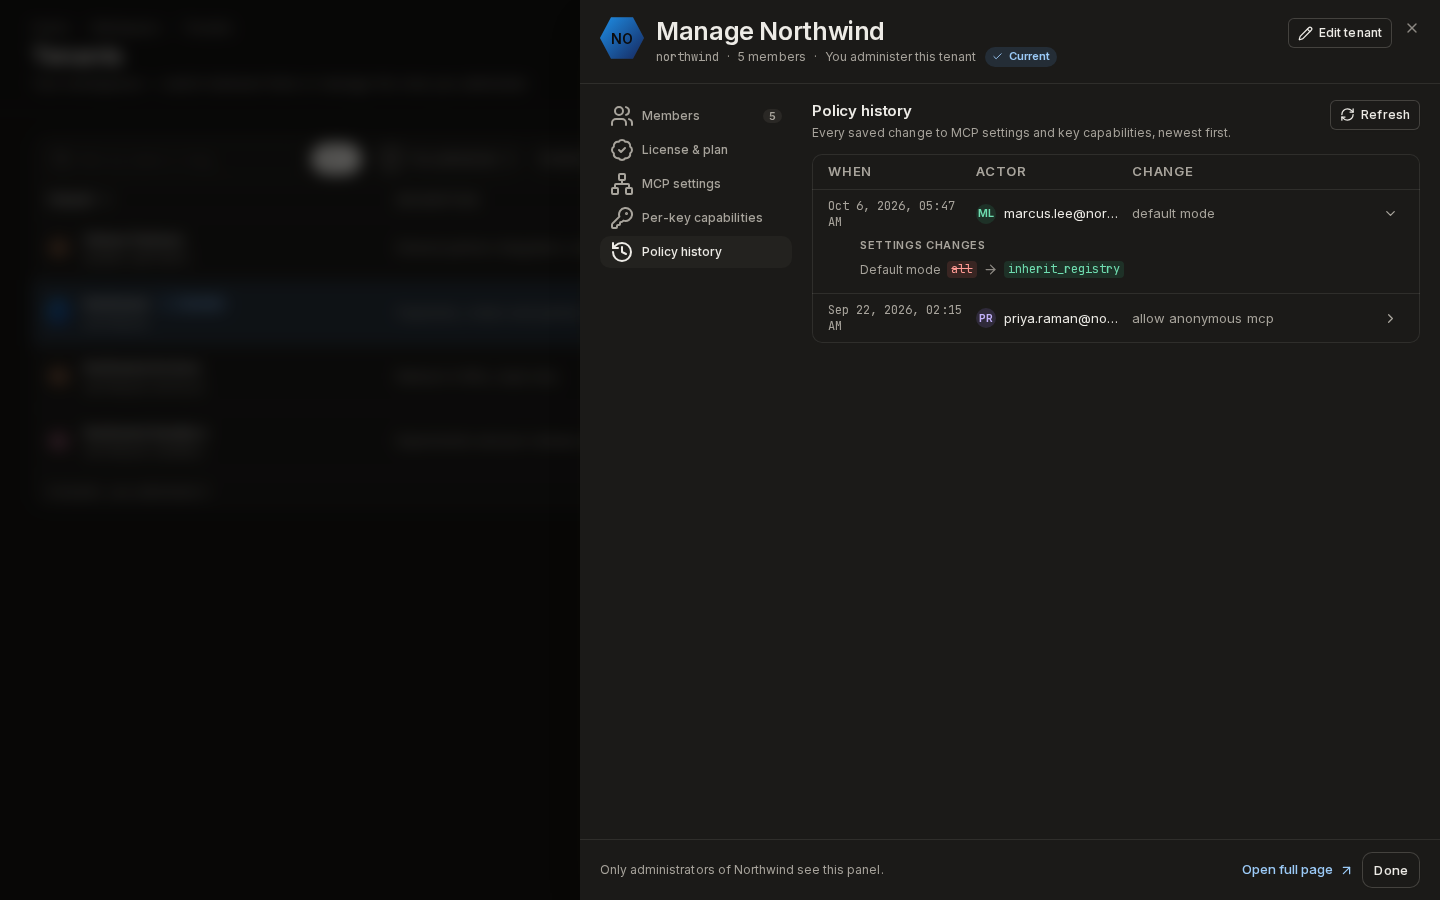1440x900 pixels.
Task: Click the Oct 6, 2026 timestamp
Action: click(892, 214)
